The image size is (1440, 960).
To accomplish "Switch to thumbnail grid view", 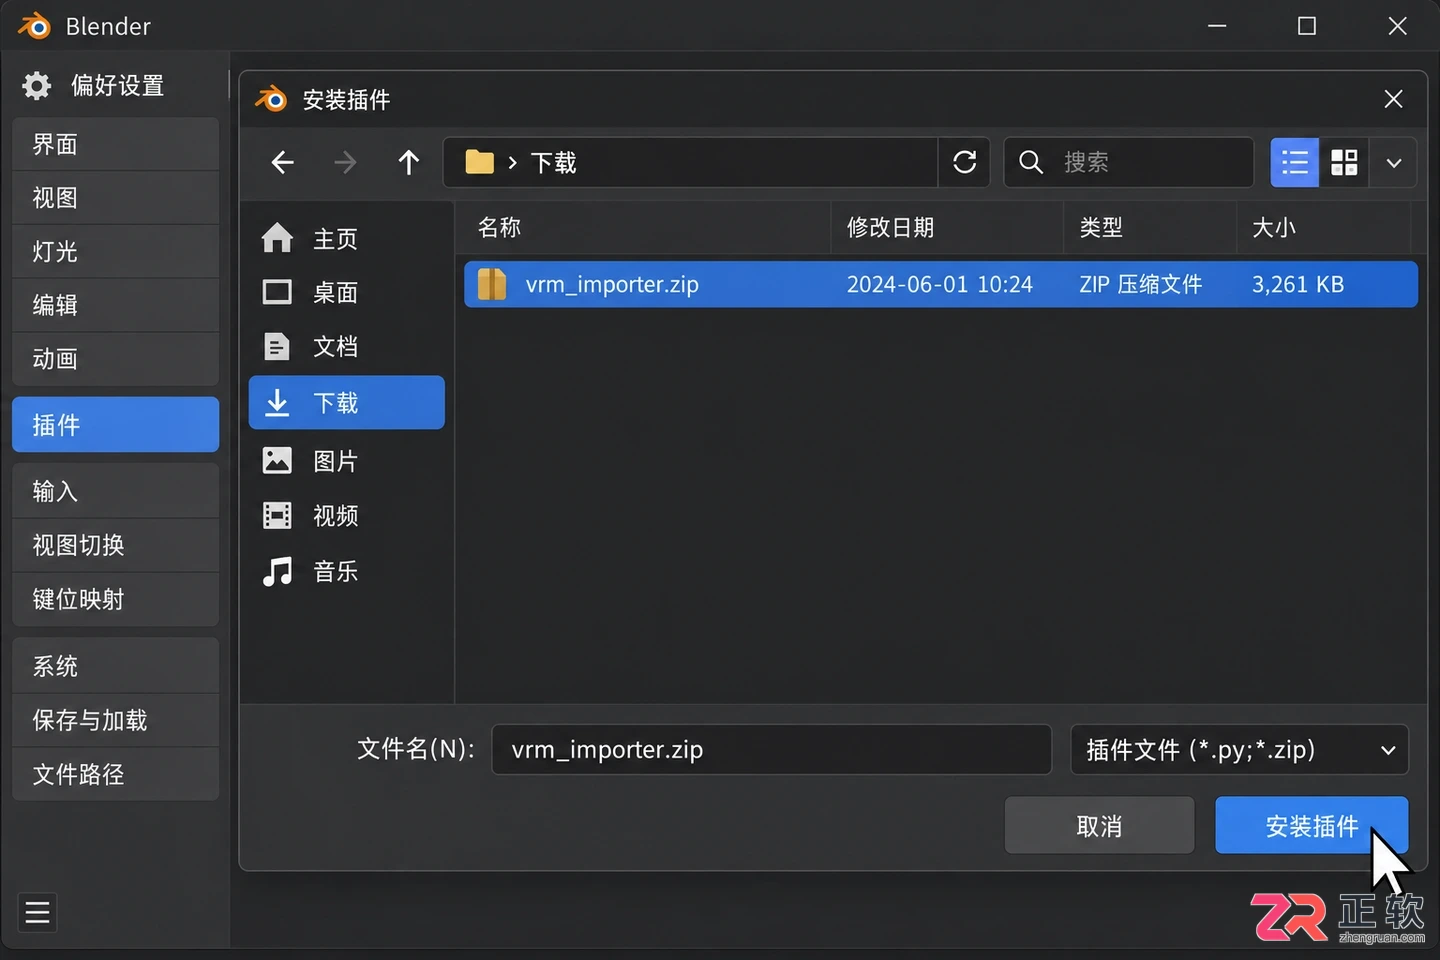I will [x=1344, y=162].
